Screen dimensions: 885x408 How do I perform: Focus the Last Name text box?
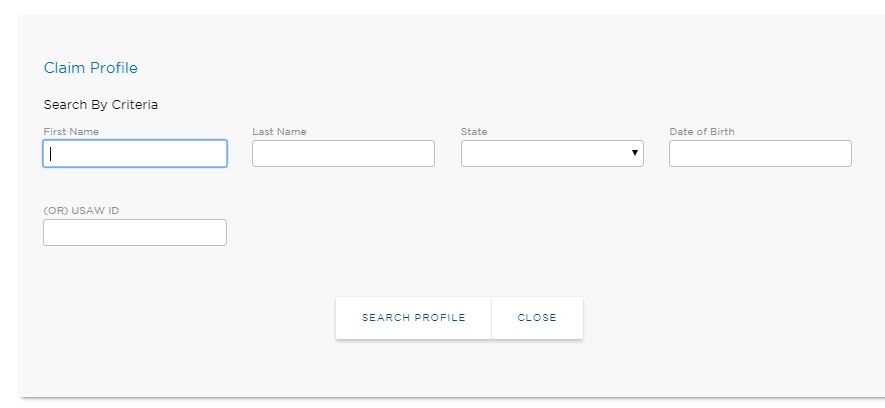pyautogui.click(x=343, y=153)
